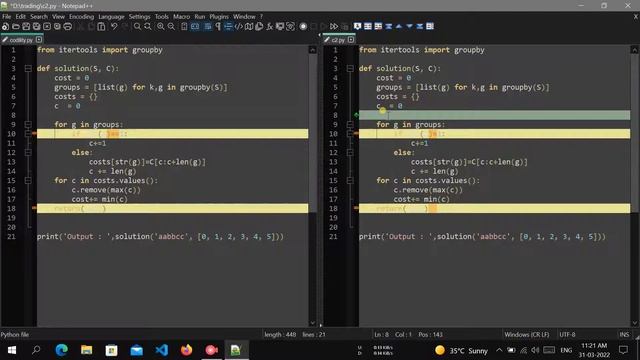Close the current document using toolbar icon

coord(47,27)
